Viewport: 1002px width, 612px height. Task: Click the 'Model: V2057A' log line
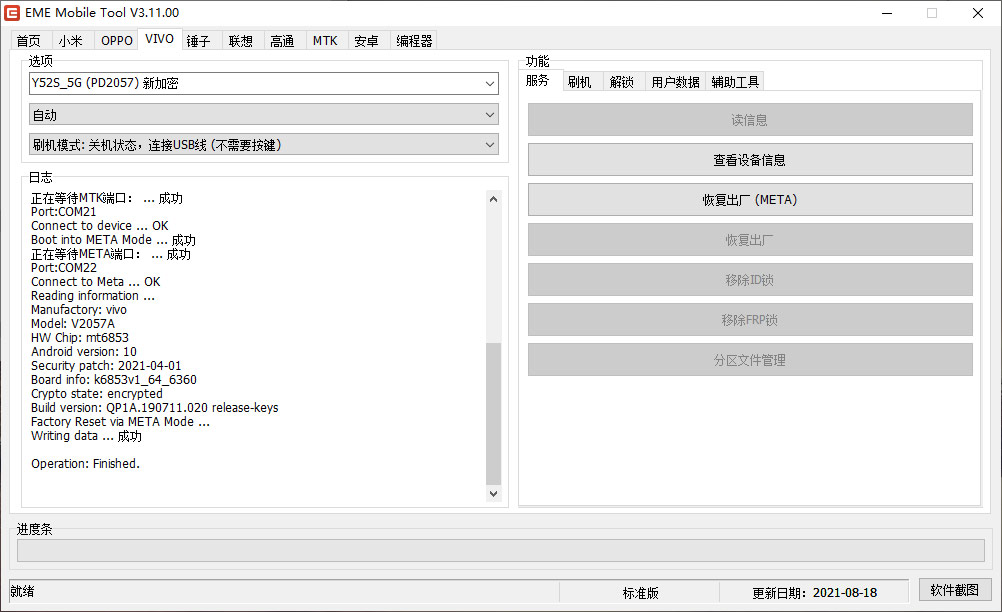(73, 324)
